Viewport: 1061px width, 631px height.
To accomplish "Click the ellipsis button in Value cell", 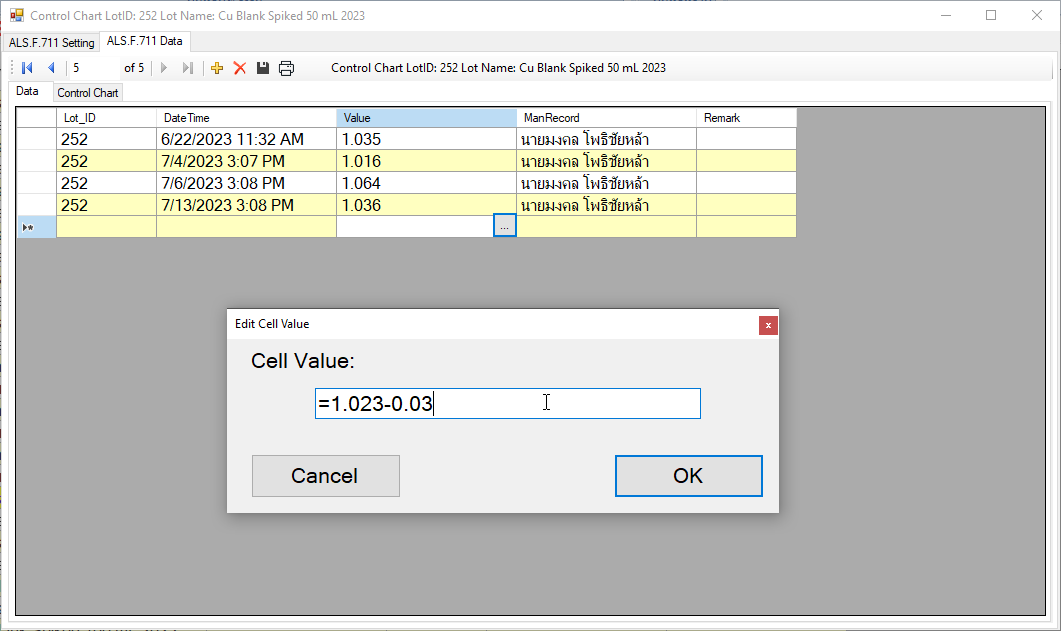I will pyautogui.click(x=505, y=227).
